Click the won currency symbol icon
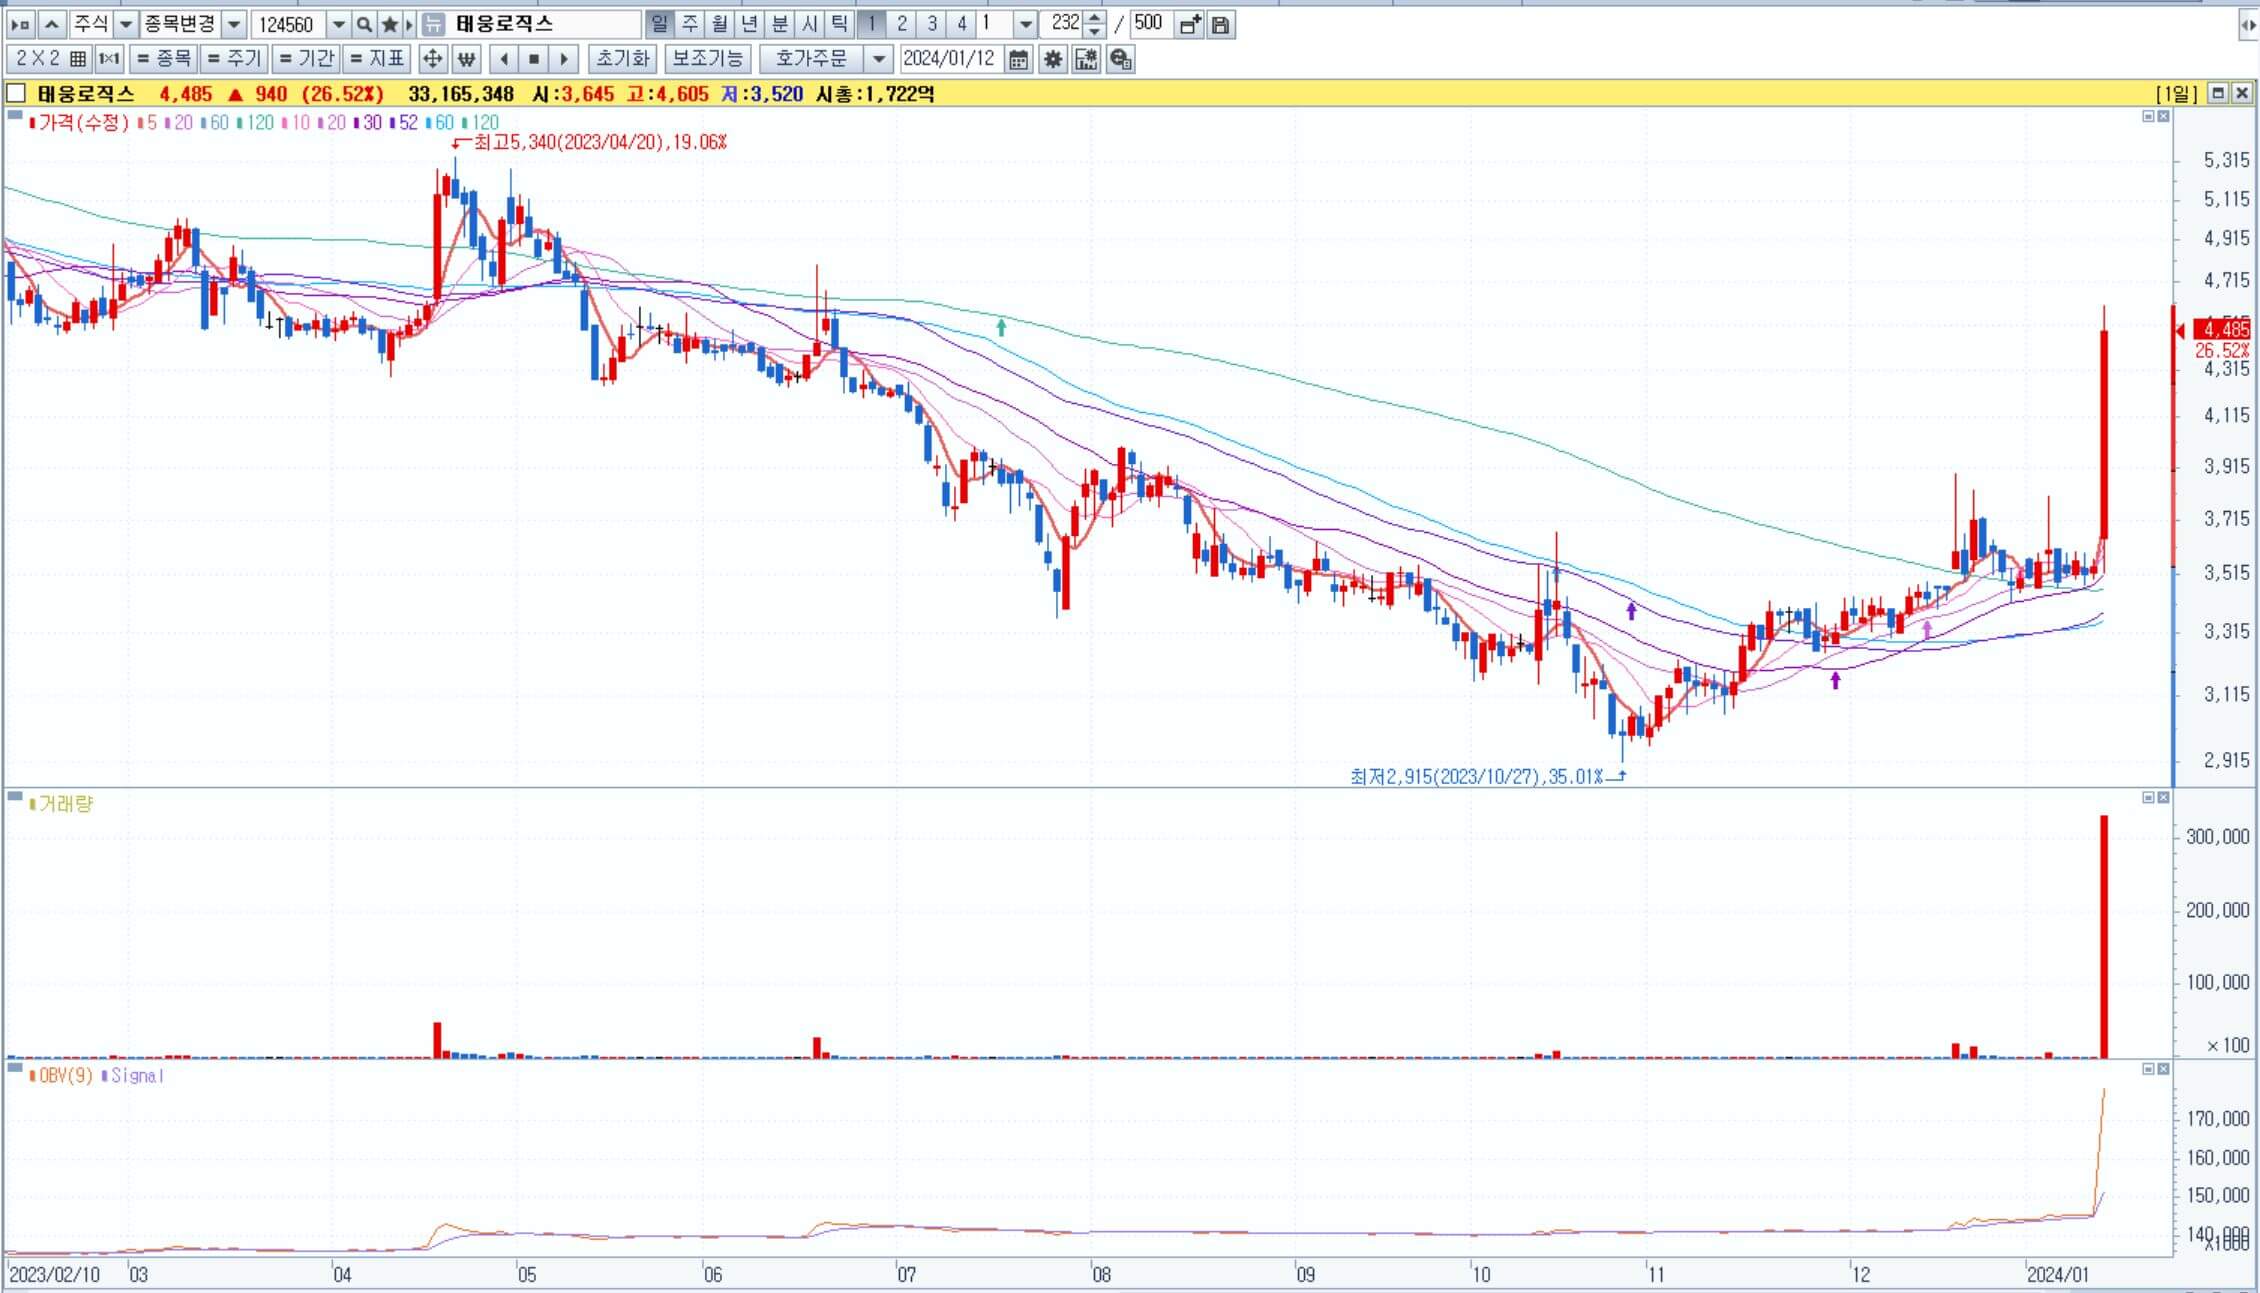The height and width of the screenshot is (1293, 2260). (466, 59)
